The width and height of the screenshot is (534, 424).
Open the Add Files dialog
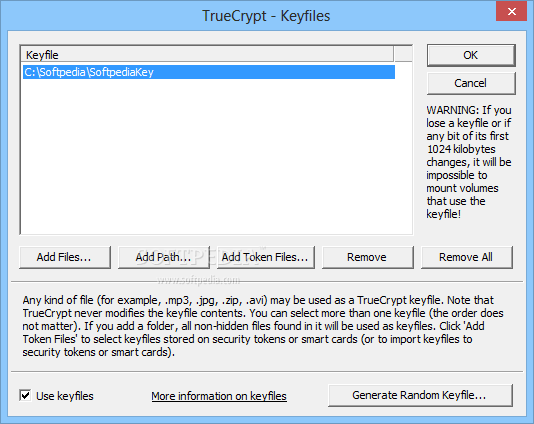coord(65,257)
